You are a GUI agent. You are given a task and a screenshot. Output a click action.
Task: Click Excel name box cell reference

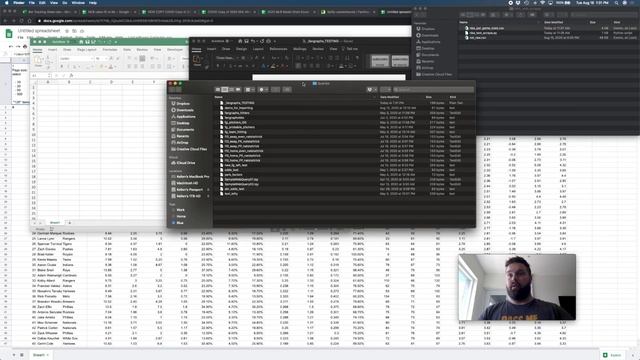pyautogui.click(x=40, y=76)
